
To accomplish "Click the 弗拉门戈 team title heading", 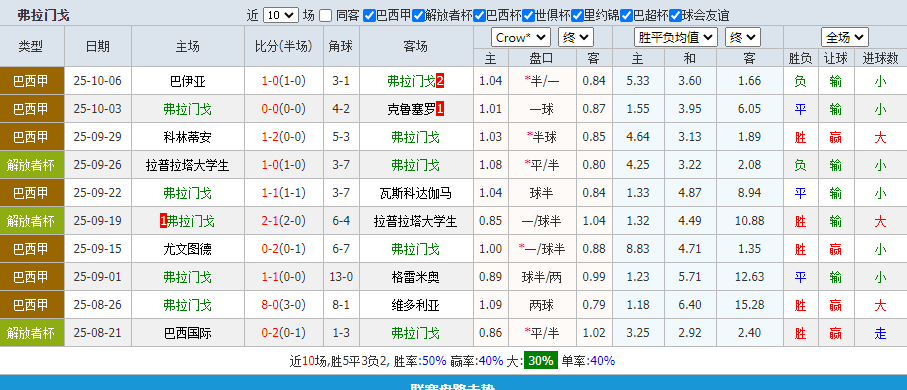I will [44, 16].
